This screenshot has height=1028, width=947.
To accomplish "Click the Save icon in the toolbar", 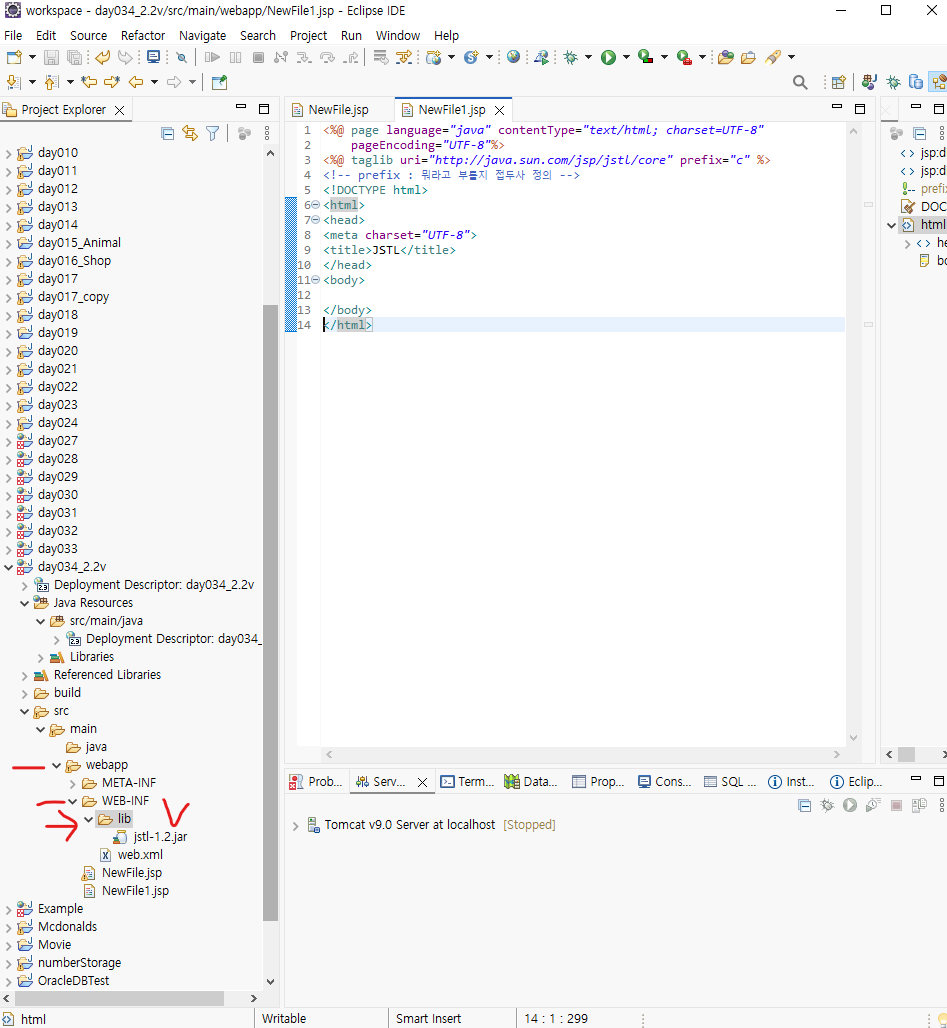I will (51, 58).
